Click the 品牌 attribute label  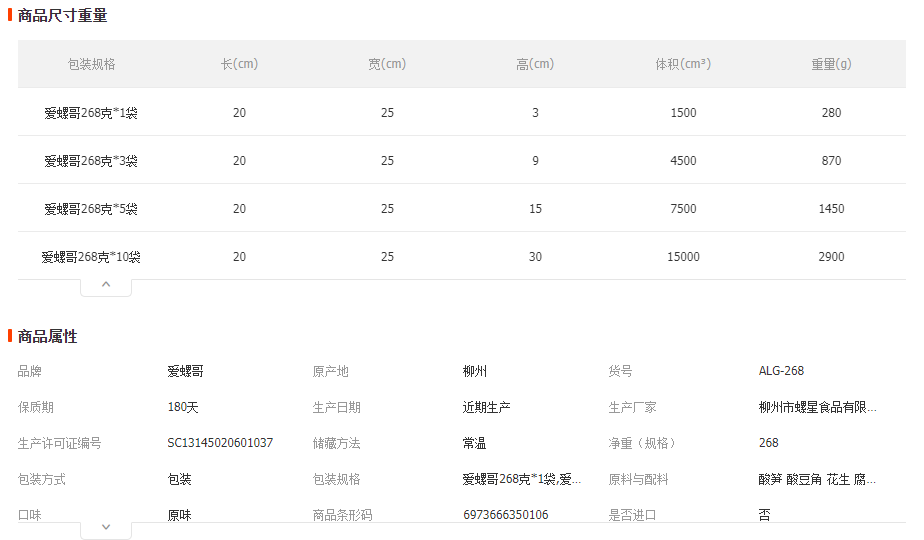(x=29, y=371)
